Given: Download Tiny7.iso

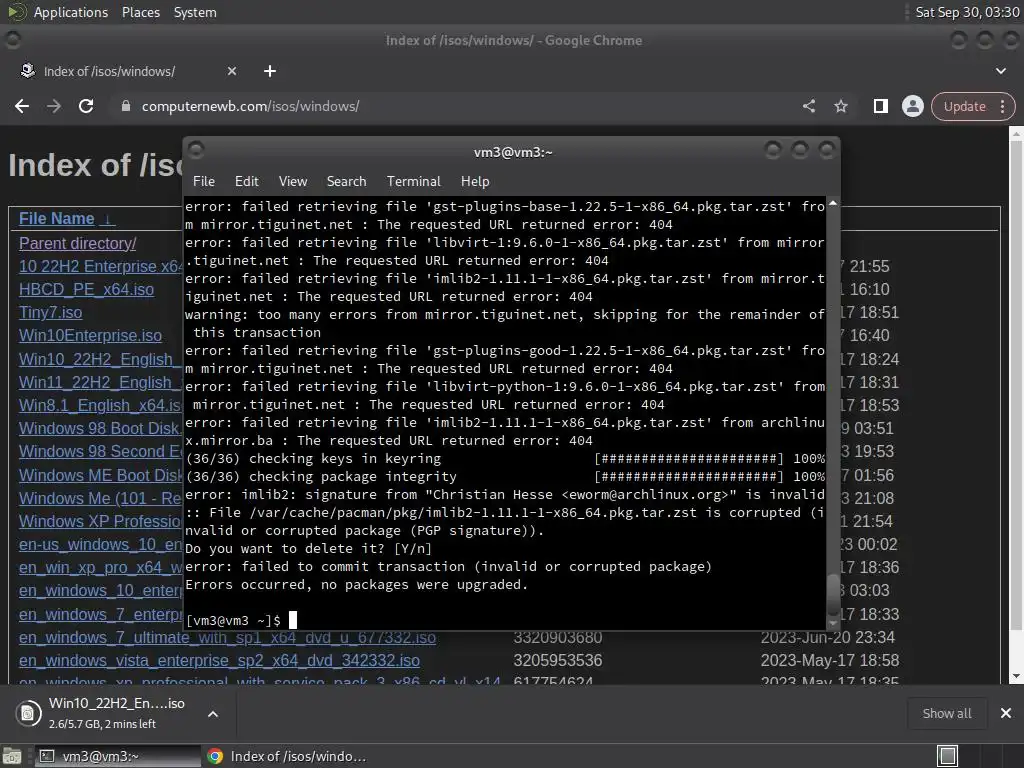Looking at the screenshot, I should point(50,312).
